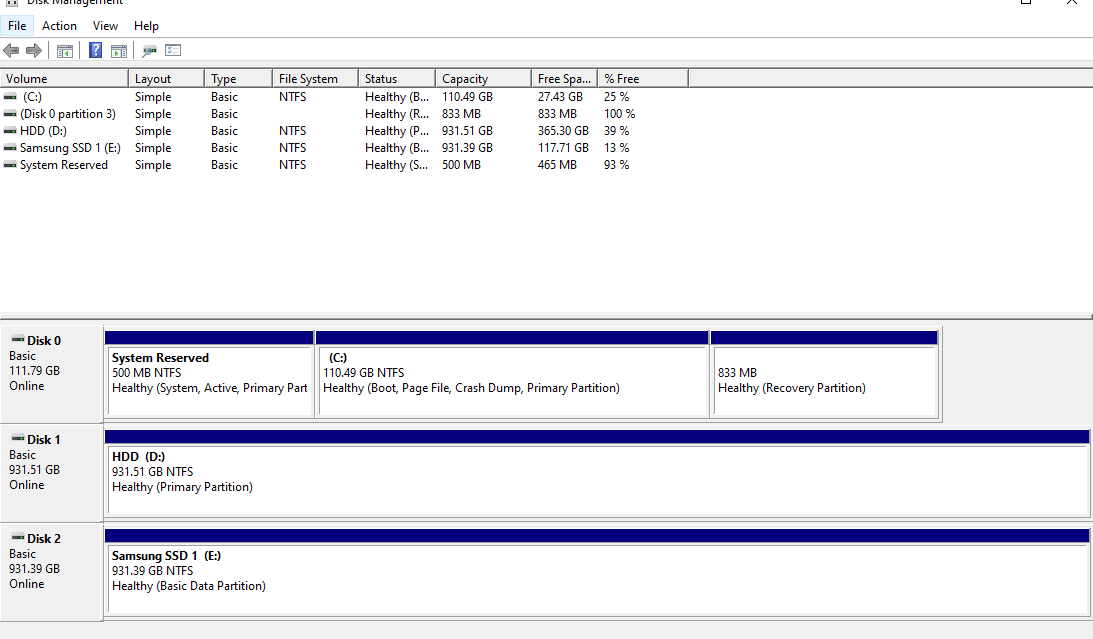Click the computer search toolbar icon
Screen dimensions: 1093x639
click(x=148, y=50)
